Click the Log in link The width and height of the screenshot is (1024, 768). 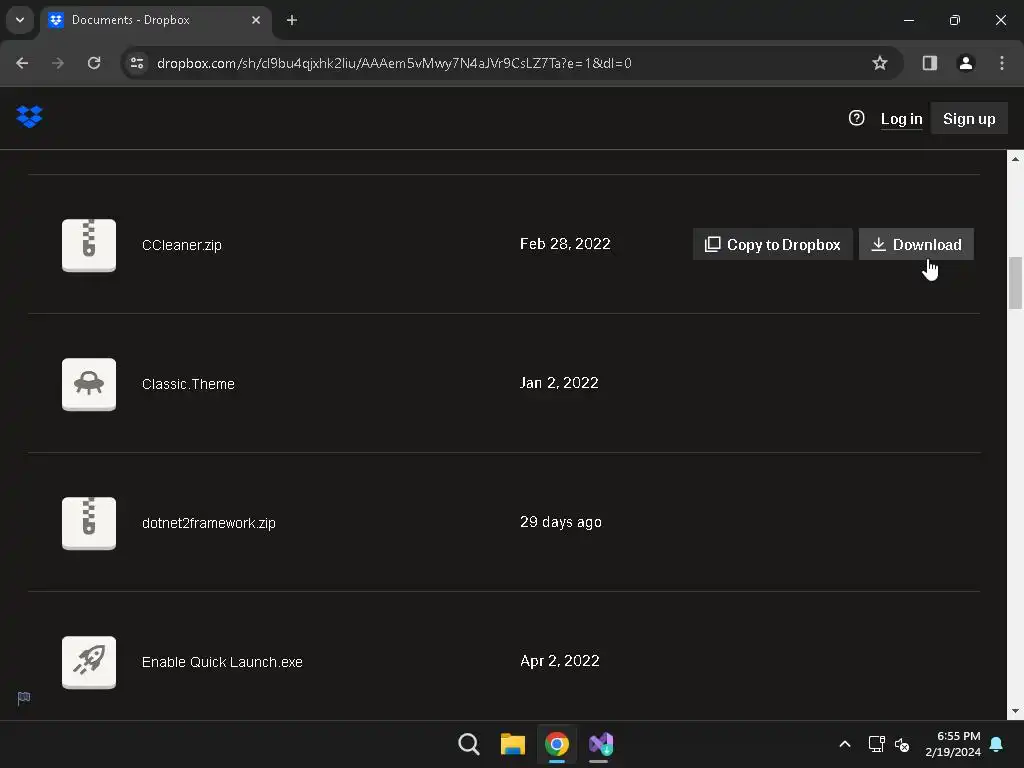coord(901,119)
